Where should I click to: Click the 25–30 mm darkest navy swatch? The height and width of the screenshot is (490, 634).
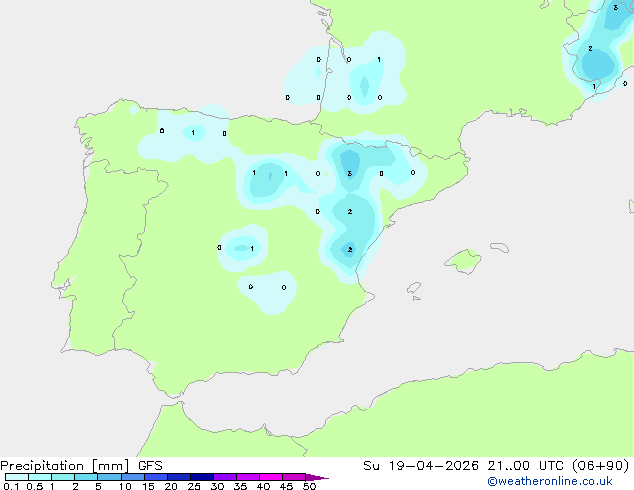[202, 477]
